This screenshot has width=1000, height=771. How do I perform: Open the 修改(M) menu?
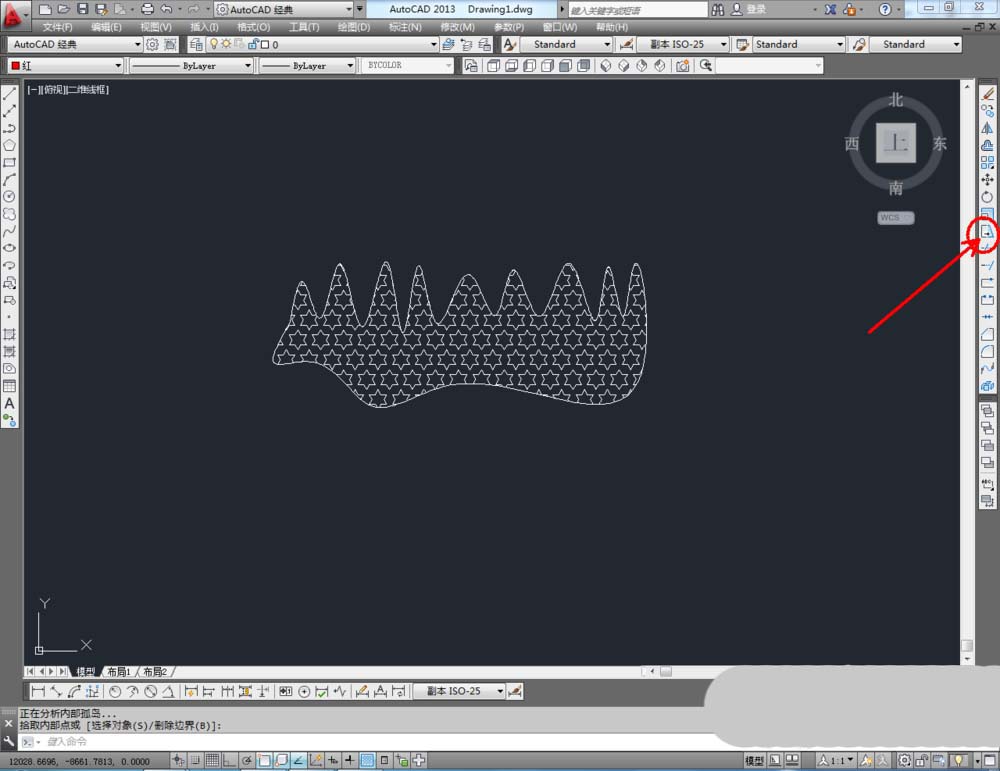[x=457, y=27]
